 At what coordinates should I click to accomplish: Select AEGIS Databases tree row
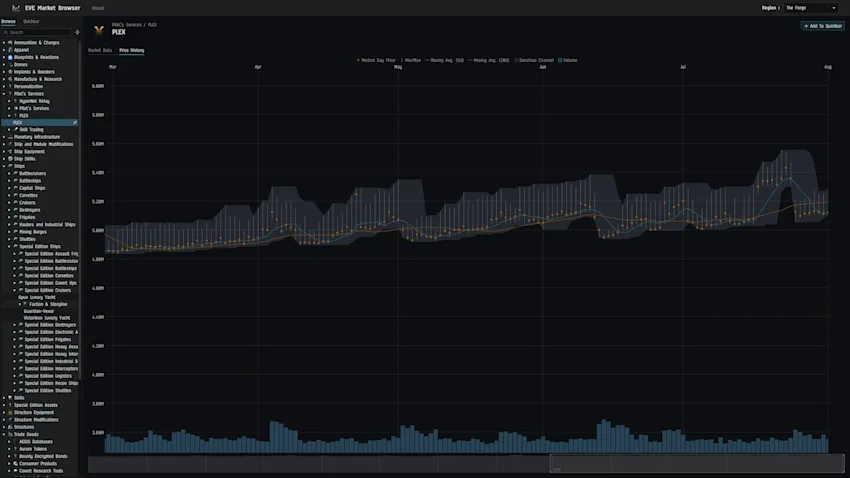36,442
